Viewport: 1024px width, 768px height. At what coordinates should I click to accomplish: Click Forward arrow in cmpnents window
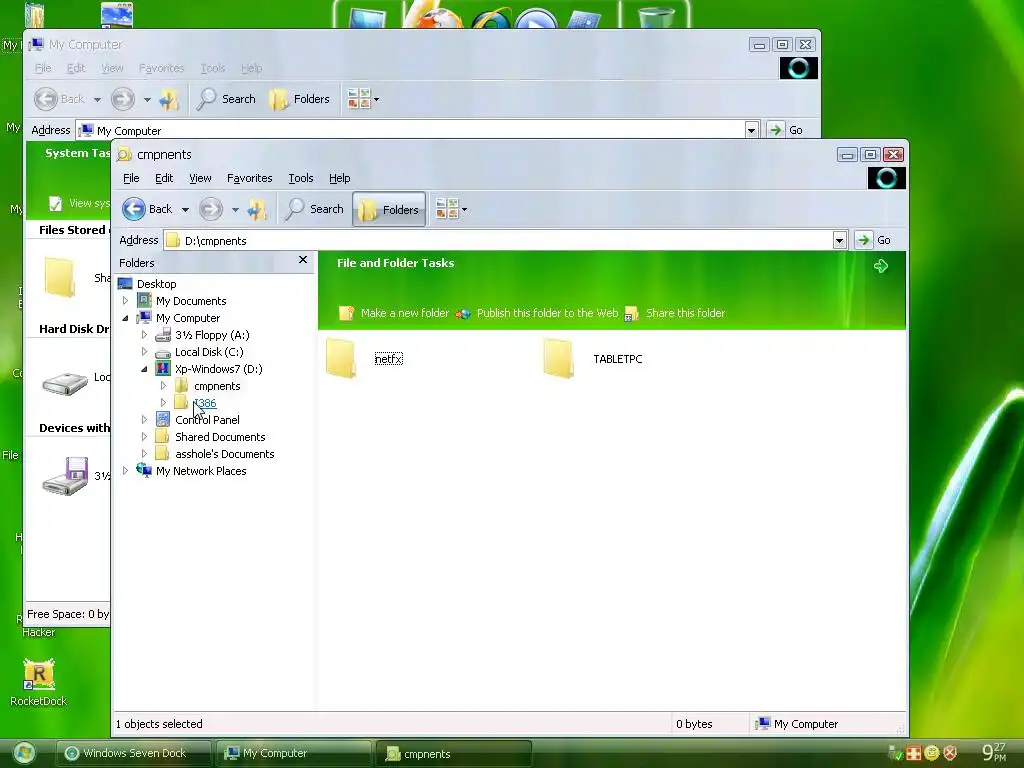pyautogui.click(x=210, y=209)
